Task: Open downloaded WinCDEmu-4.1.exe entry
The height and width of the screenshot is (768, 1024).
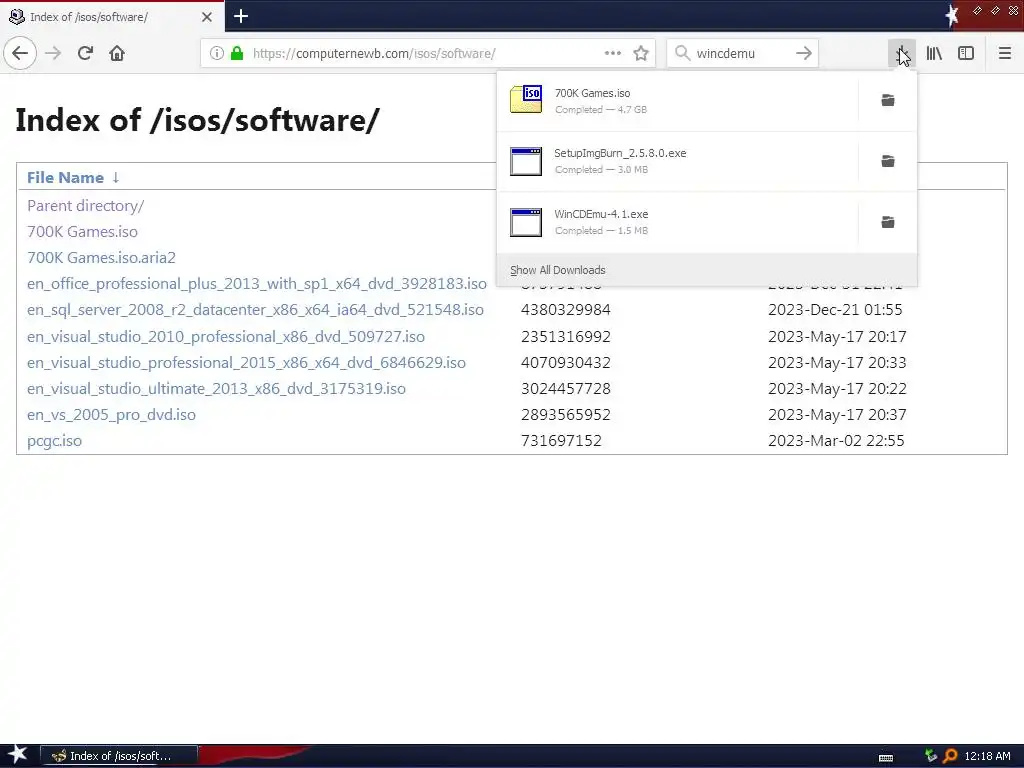Action: point(678,222)
